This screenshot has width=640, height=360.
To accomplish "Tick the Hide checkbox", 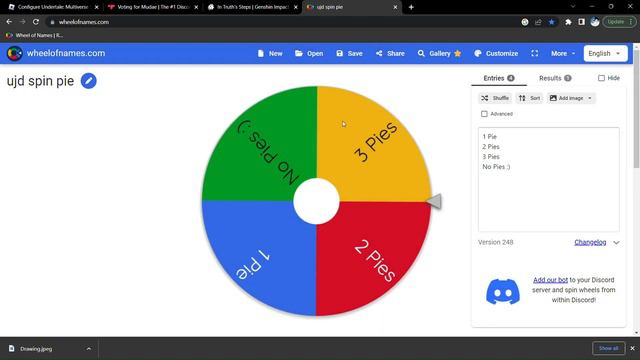I will [x=601, y=78].
